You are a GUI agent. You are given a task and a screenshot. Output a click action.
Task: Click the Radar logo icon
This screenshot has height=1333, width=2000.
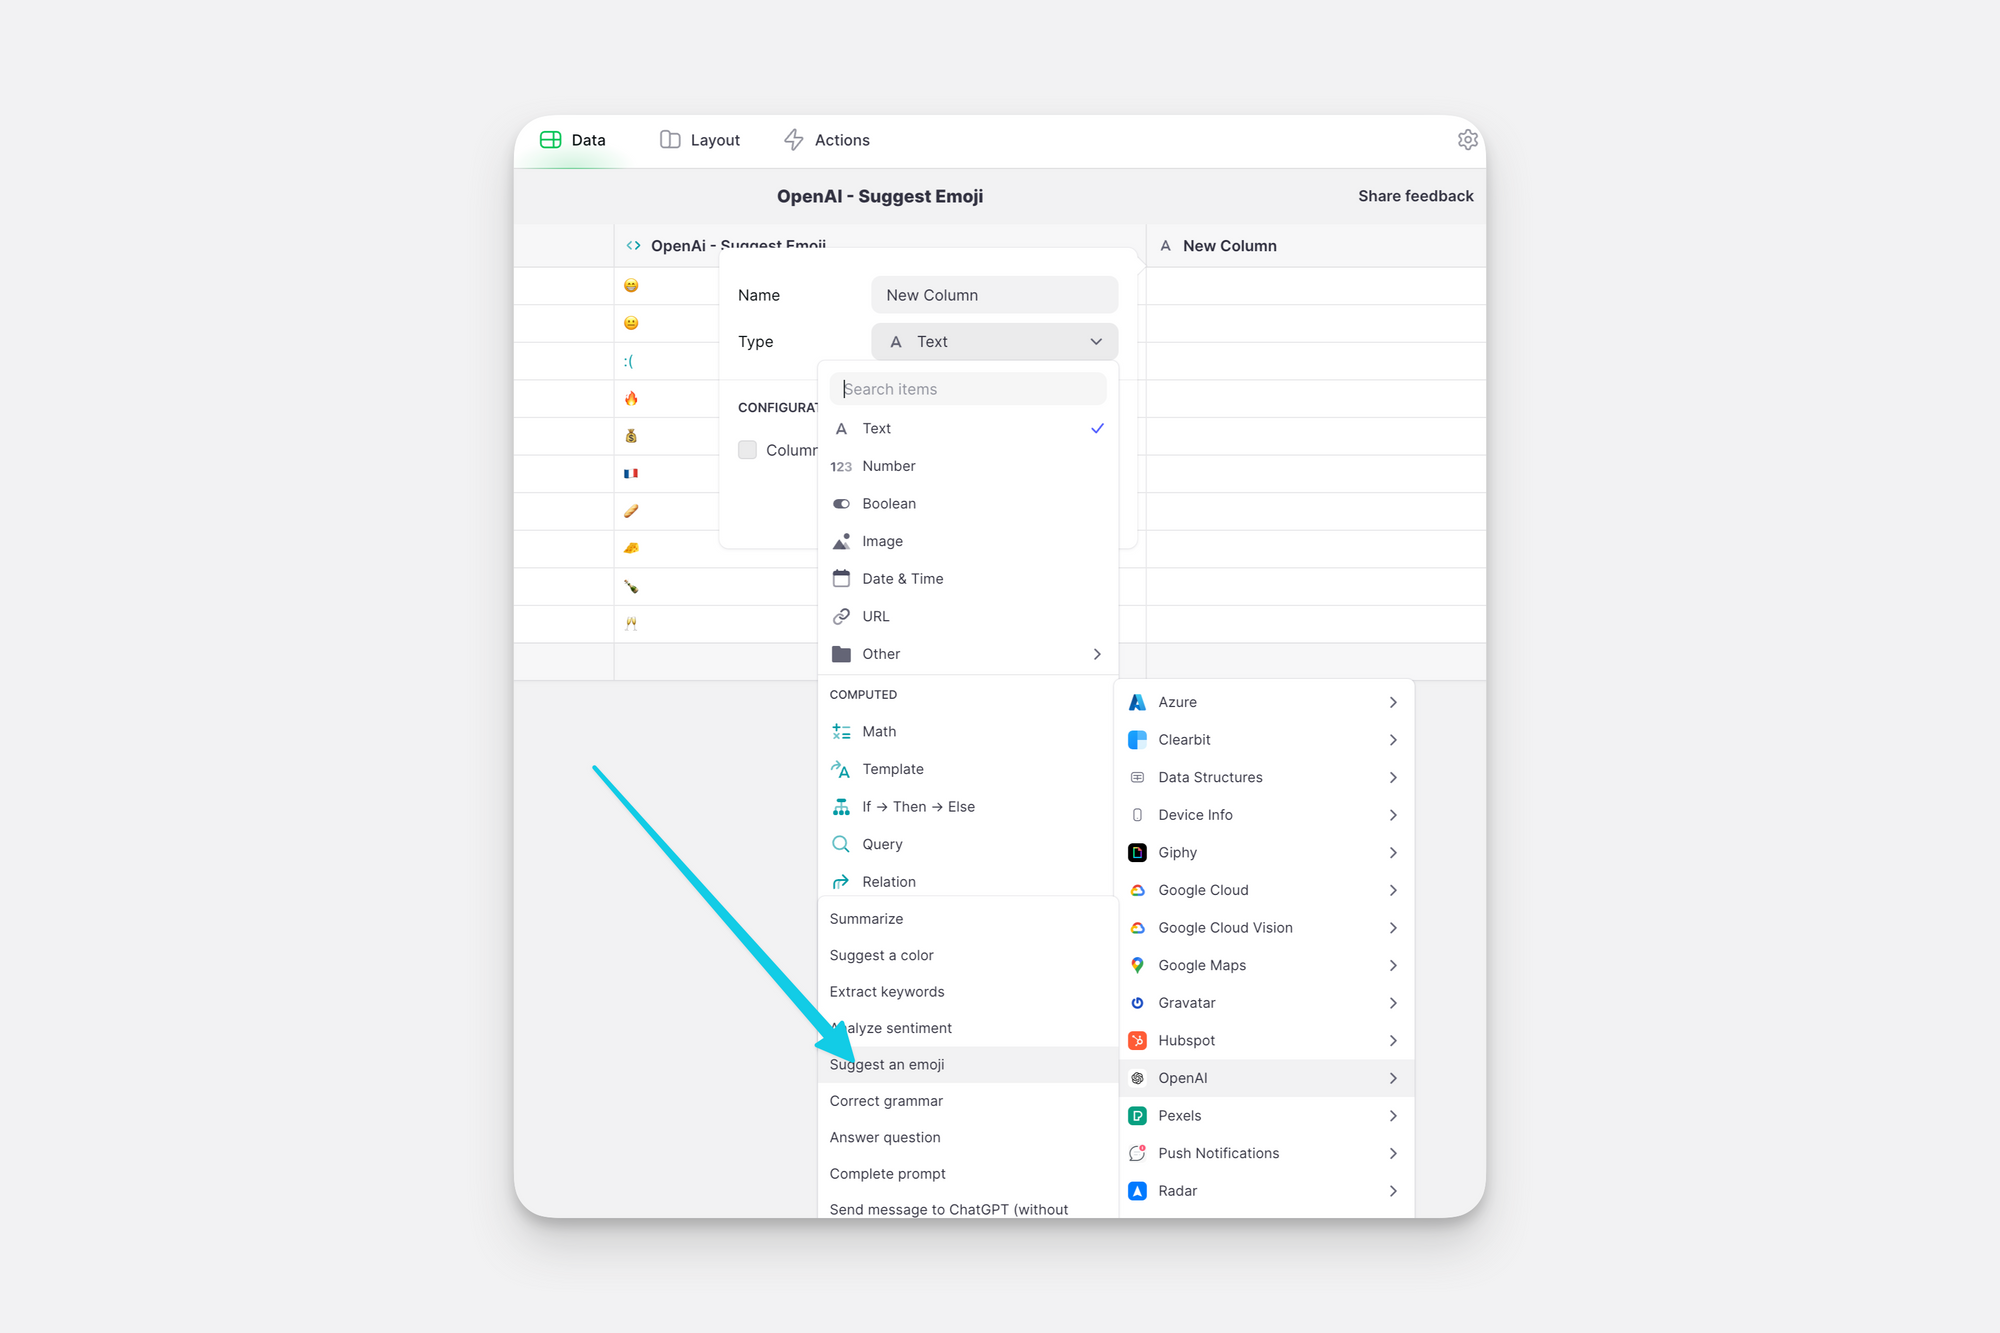(1137, 1190)
